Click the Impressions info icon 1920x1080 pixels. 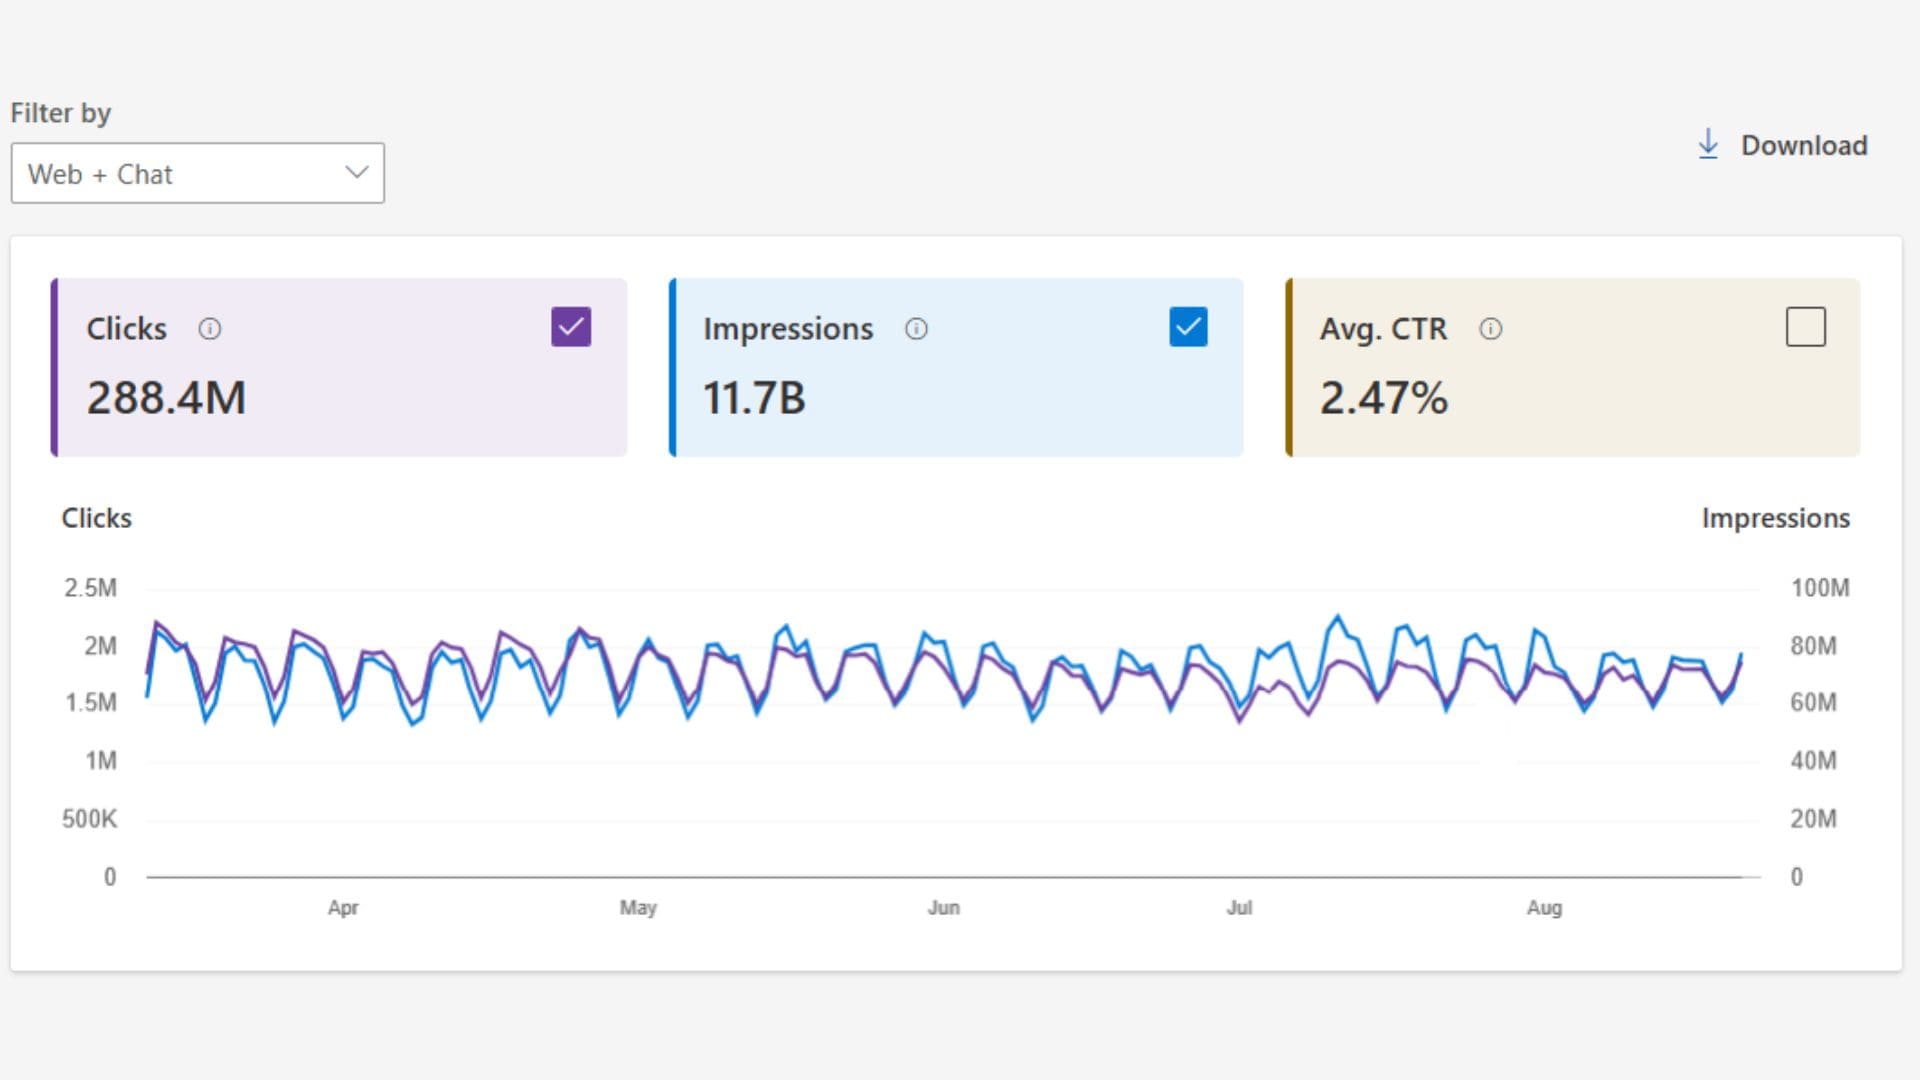(x=916, y=329)
